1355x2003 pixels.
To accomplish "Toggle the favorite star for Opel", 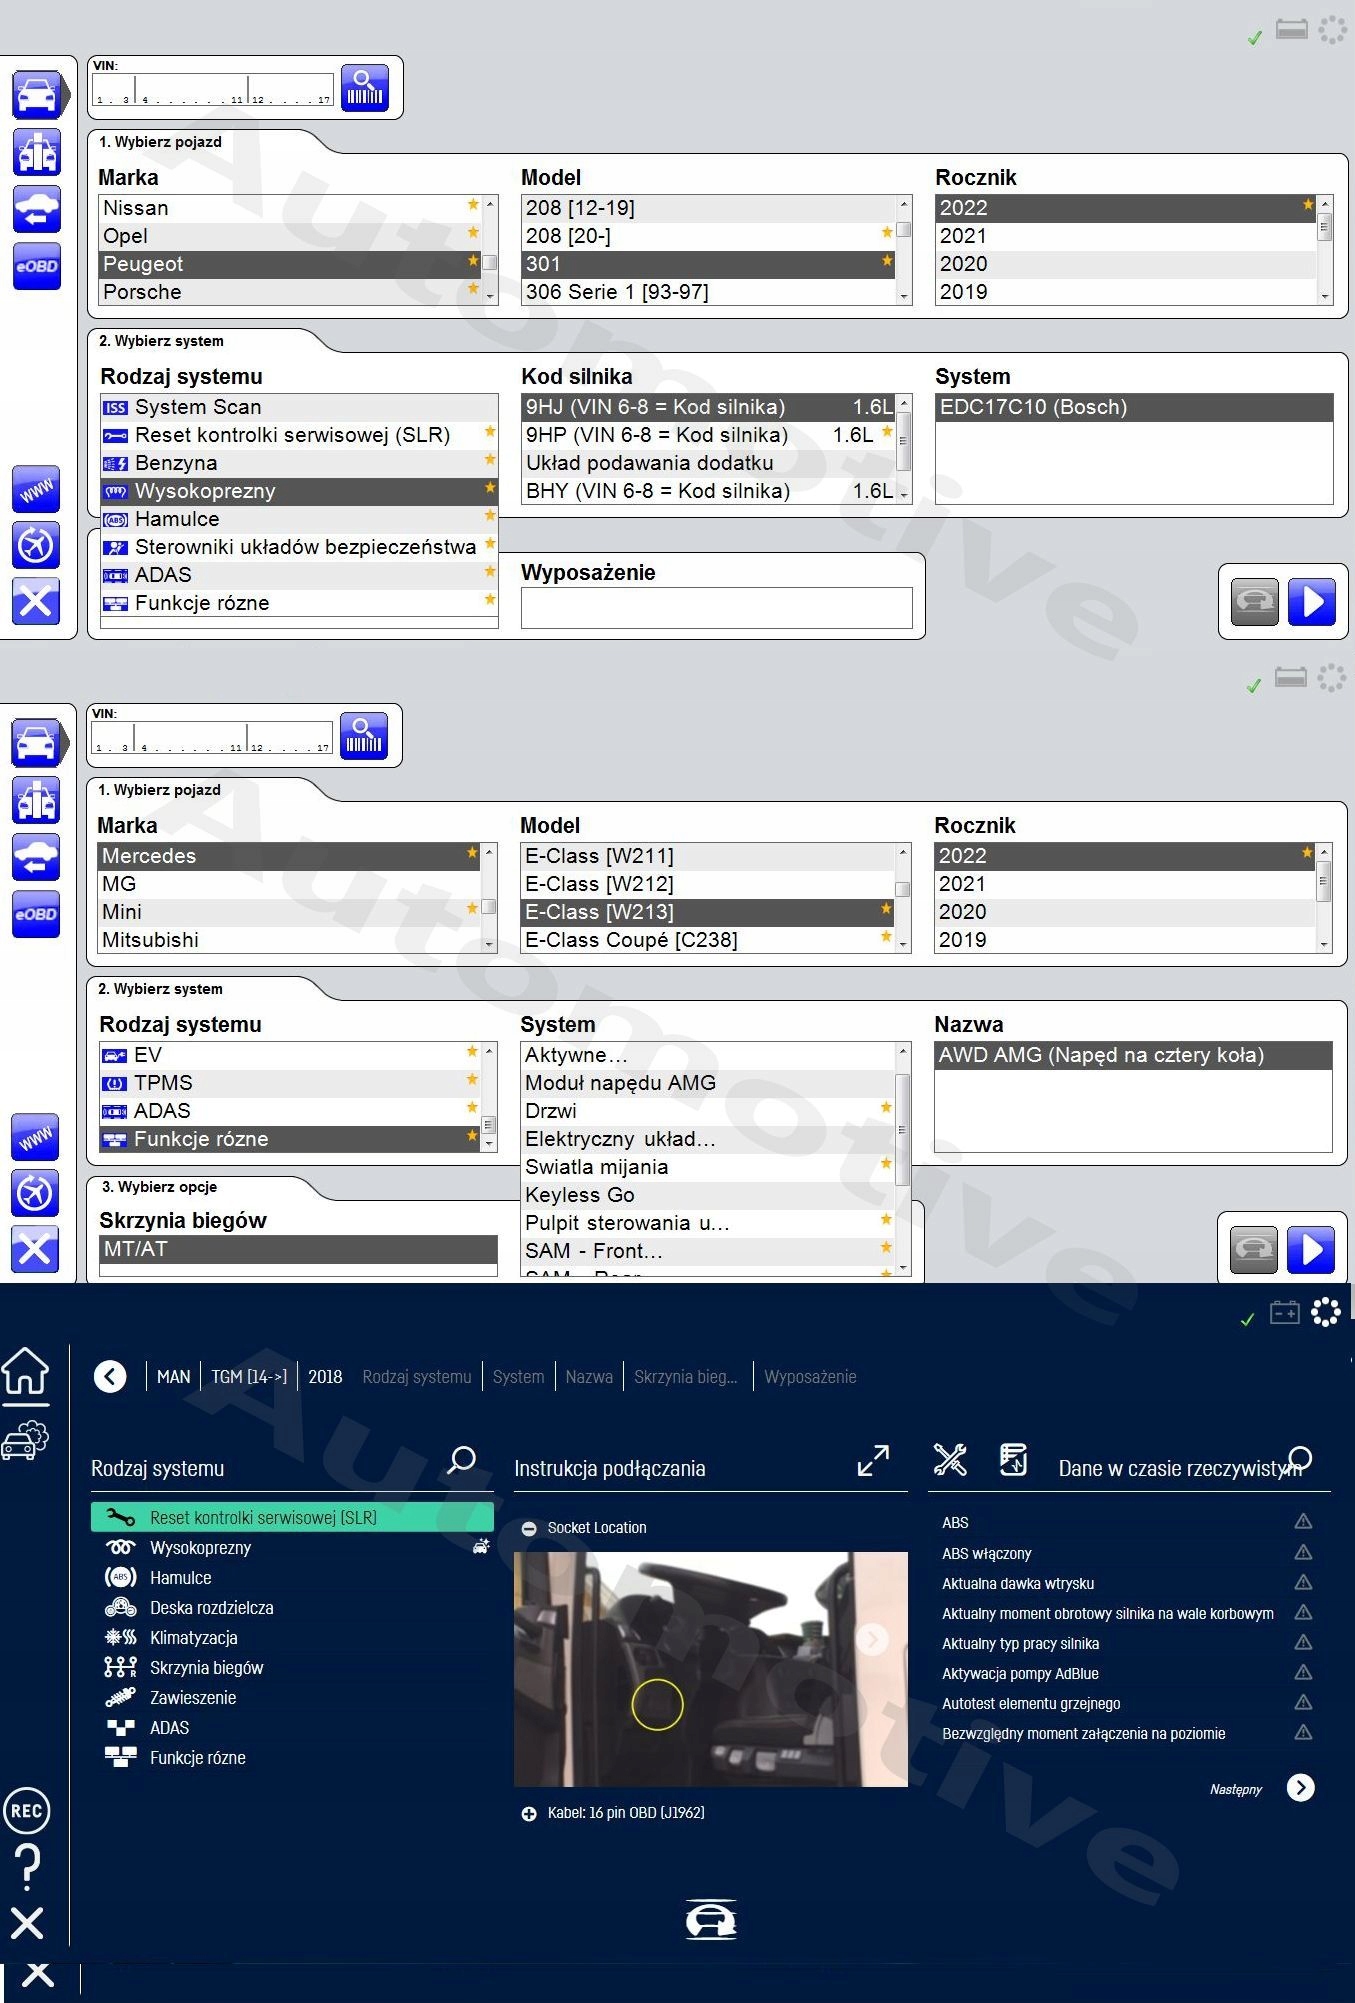I will (473, 233).
